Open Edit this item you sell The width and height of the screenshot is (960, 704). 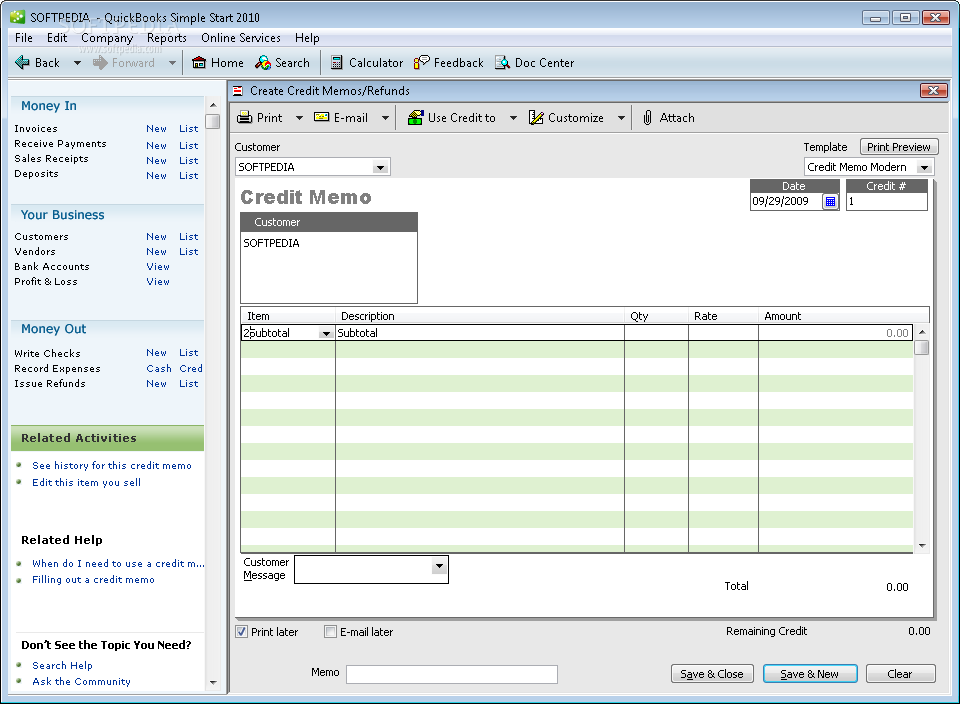pyautogui.click(x=86, y=482)
